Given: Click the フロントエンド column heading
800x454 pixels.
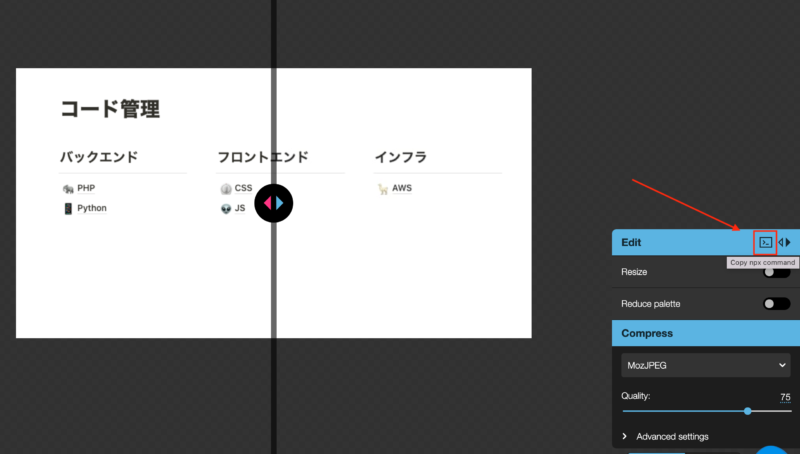Looking at the screenshot, I should point(263,157).
